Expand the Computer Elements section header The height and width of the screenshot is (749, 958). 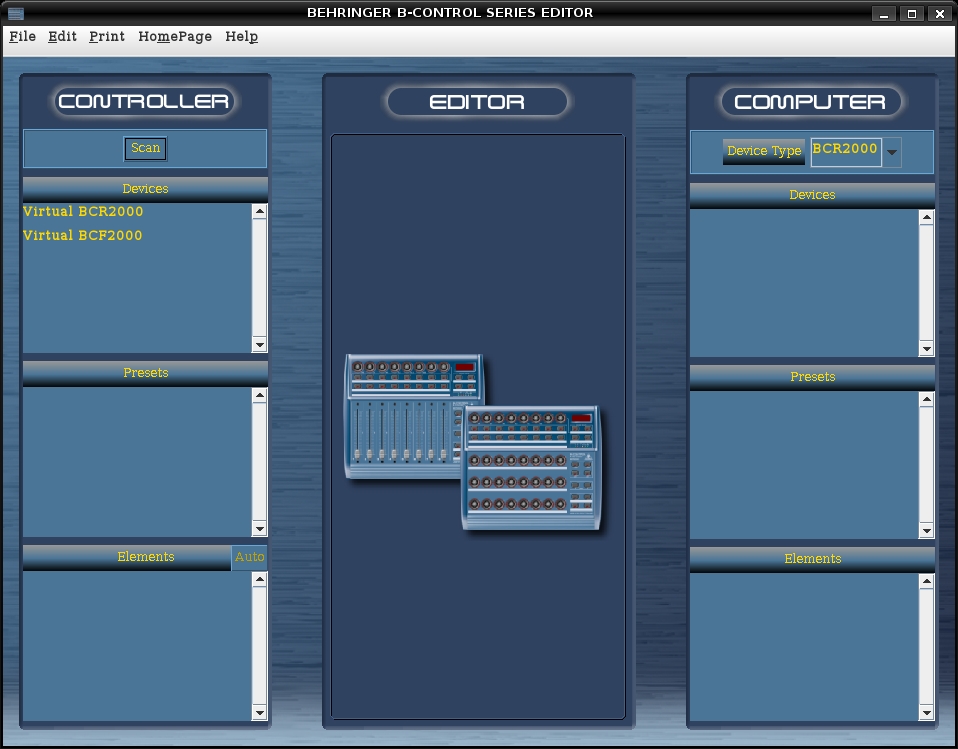click(x=812, y=559)
